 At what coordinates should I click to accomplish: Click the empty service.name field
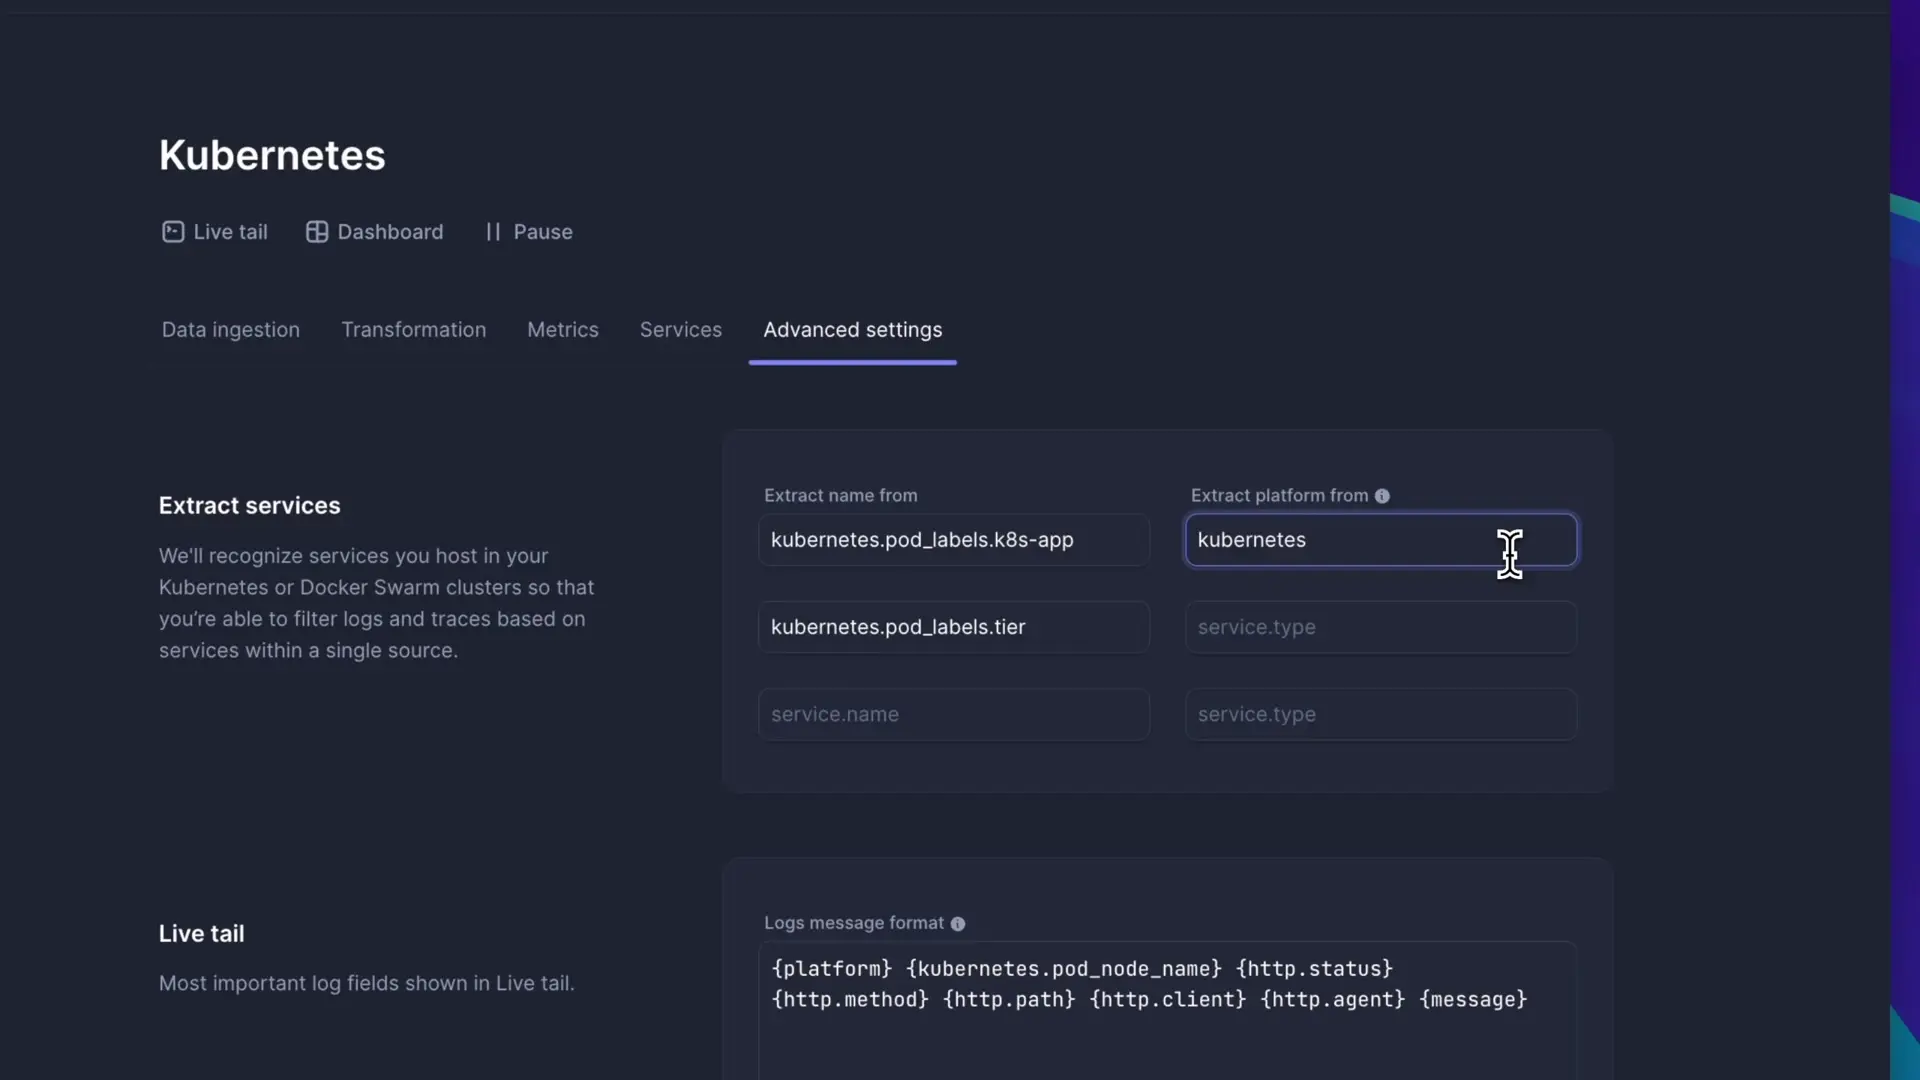click(954, 714)
